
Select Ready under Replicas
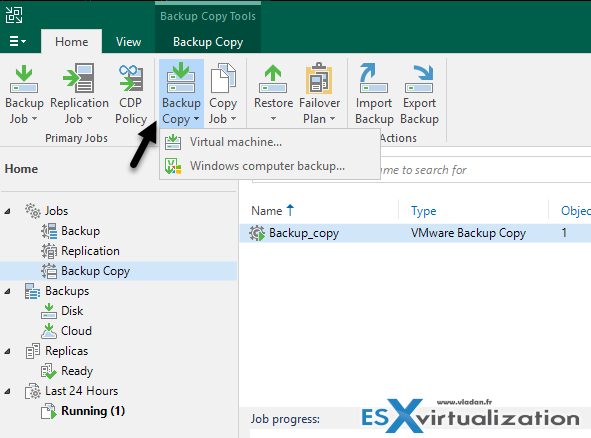pyautogui.click(x=77, y=371)
